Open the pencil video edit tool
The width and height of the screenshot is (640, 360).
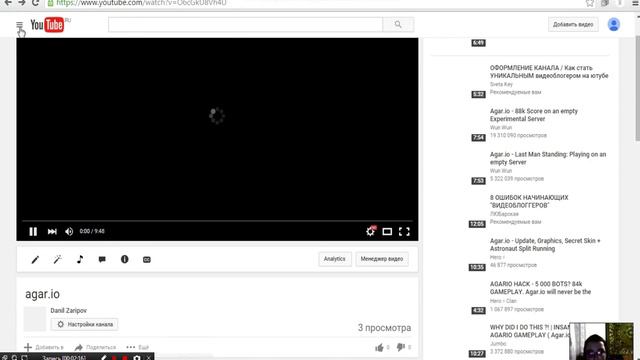pos(36,259)
